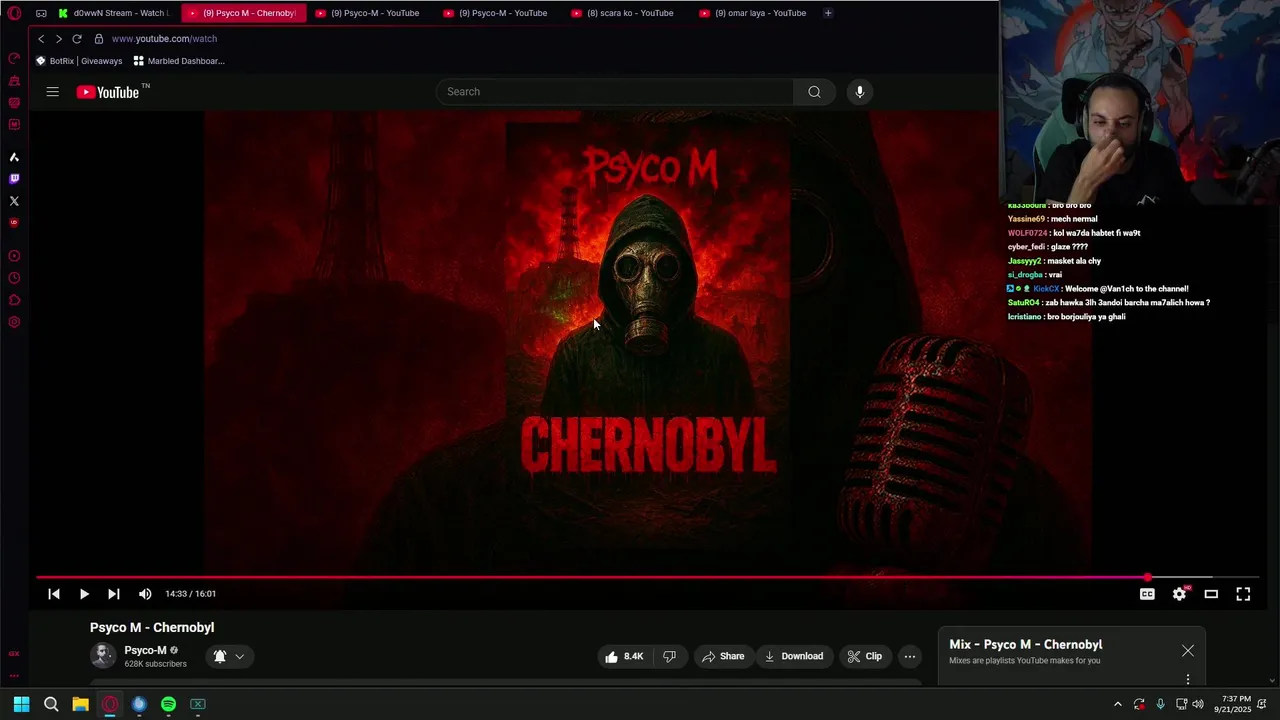Screen dimensions: 1280x720
Task: Click chat message from Jassyyy2
Action: tap(1054, 261)
